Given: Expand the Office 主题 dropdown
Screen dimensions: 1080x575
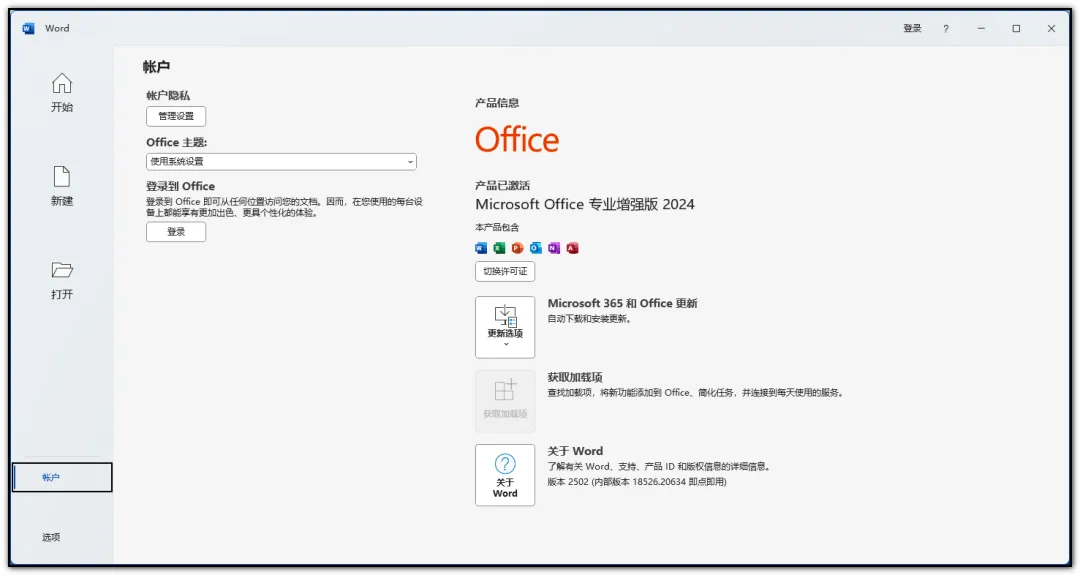Looking at the screenshot, I should coord(281,162).
